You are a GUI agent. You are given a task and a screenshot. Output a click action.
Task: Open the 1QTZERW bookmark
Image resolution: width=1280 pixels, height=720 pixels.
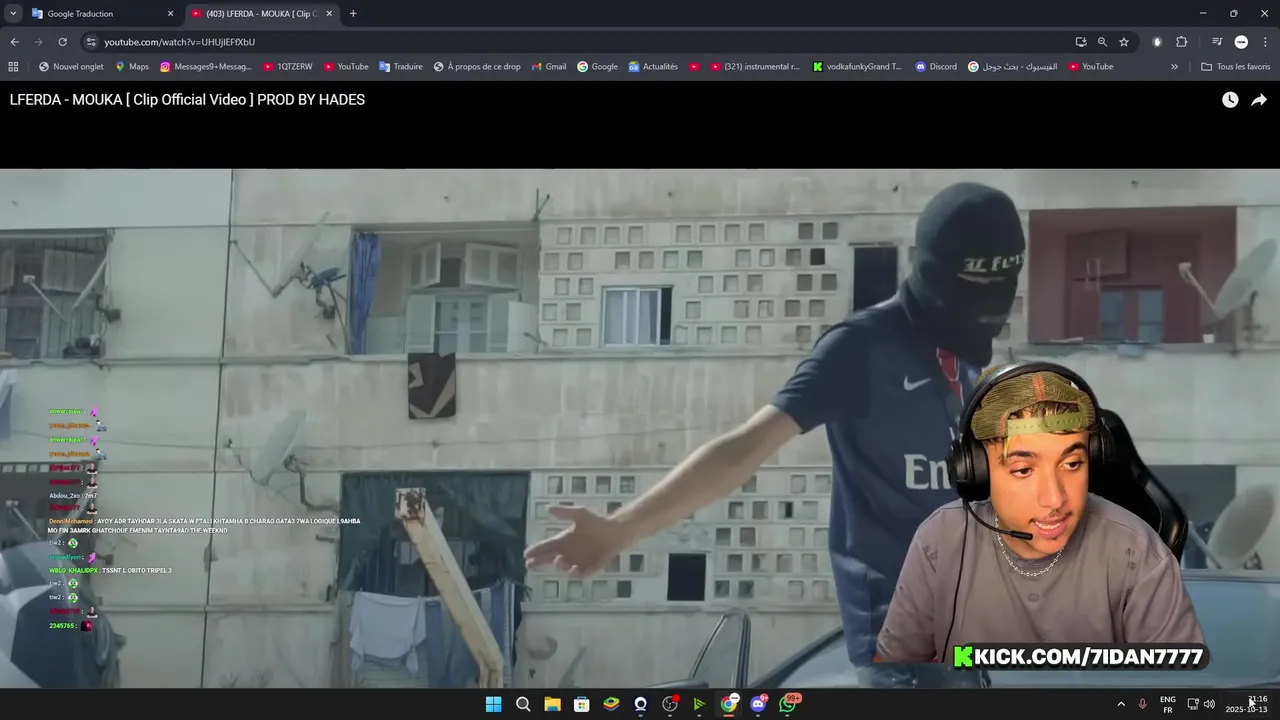pyautogui.click(x=288, y=67)
